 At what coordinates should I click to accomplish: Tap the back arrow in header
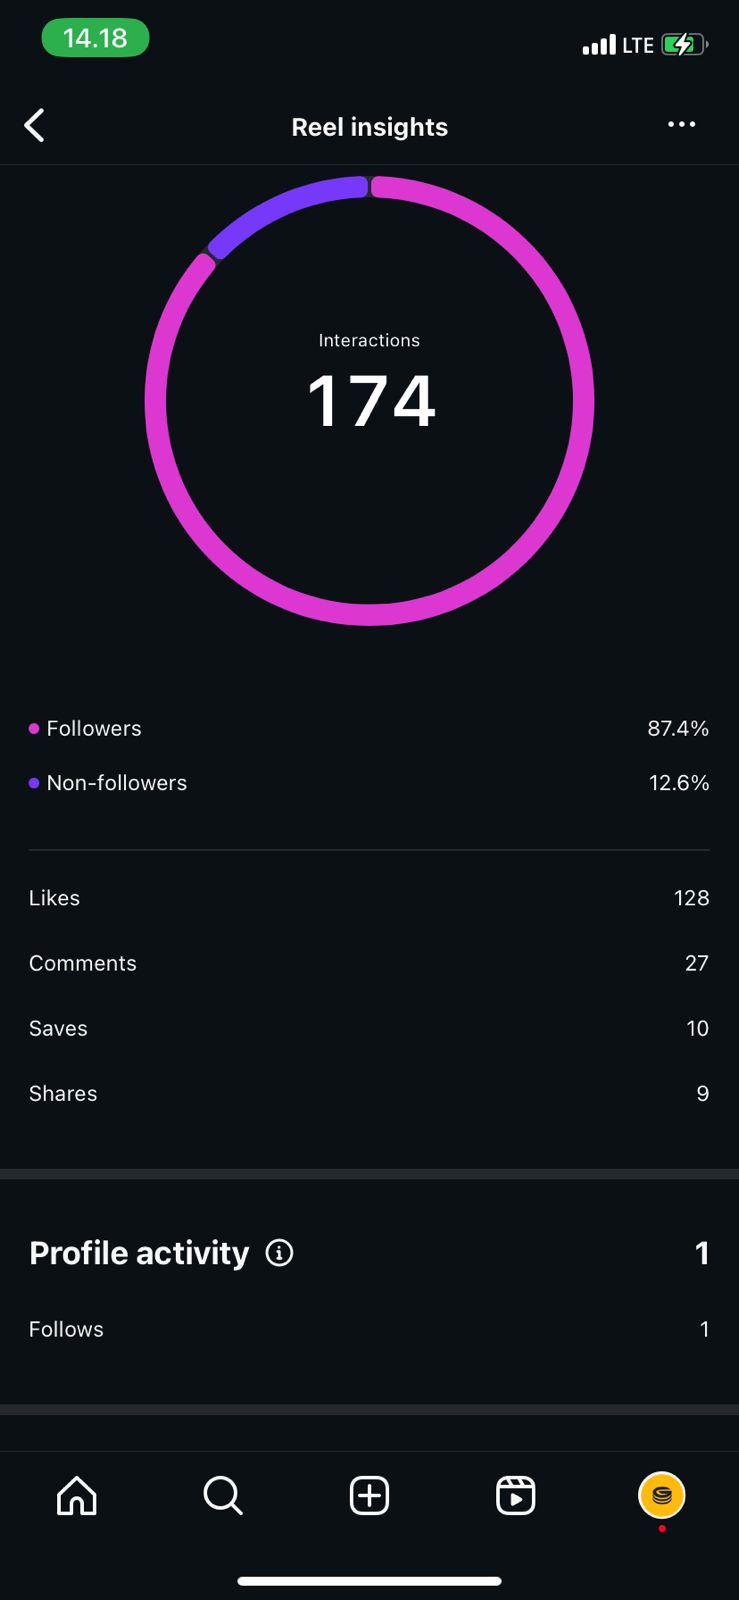tap(35, 126)
